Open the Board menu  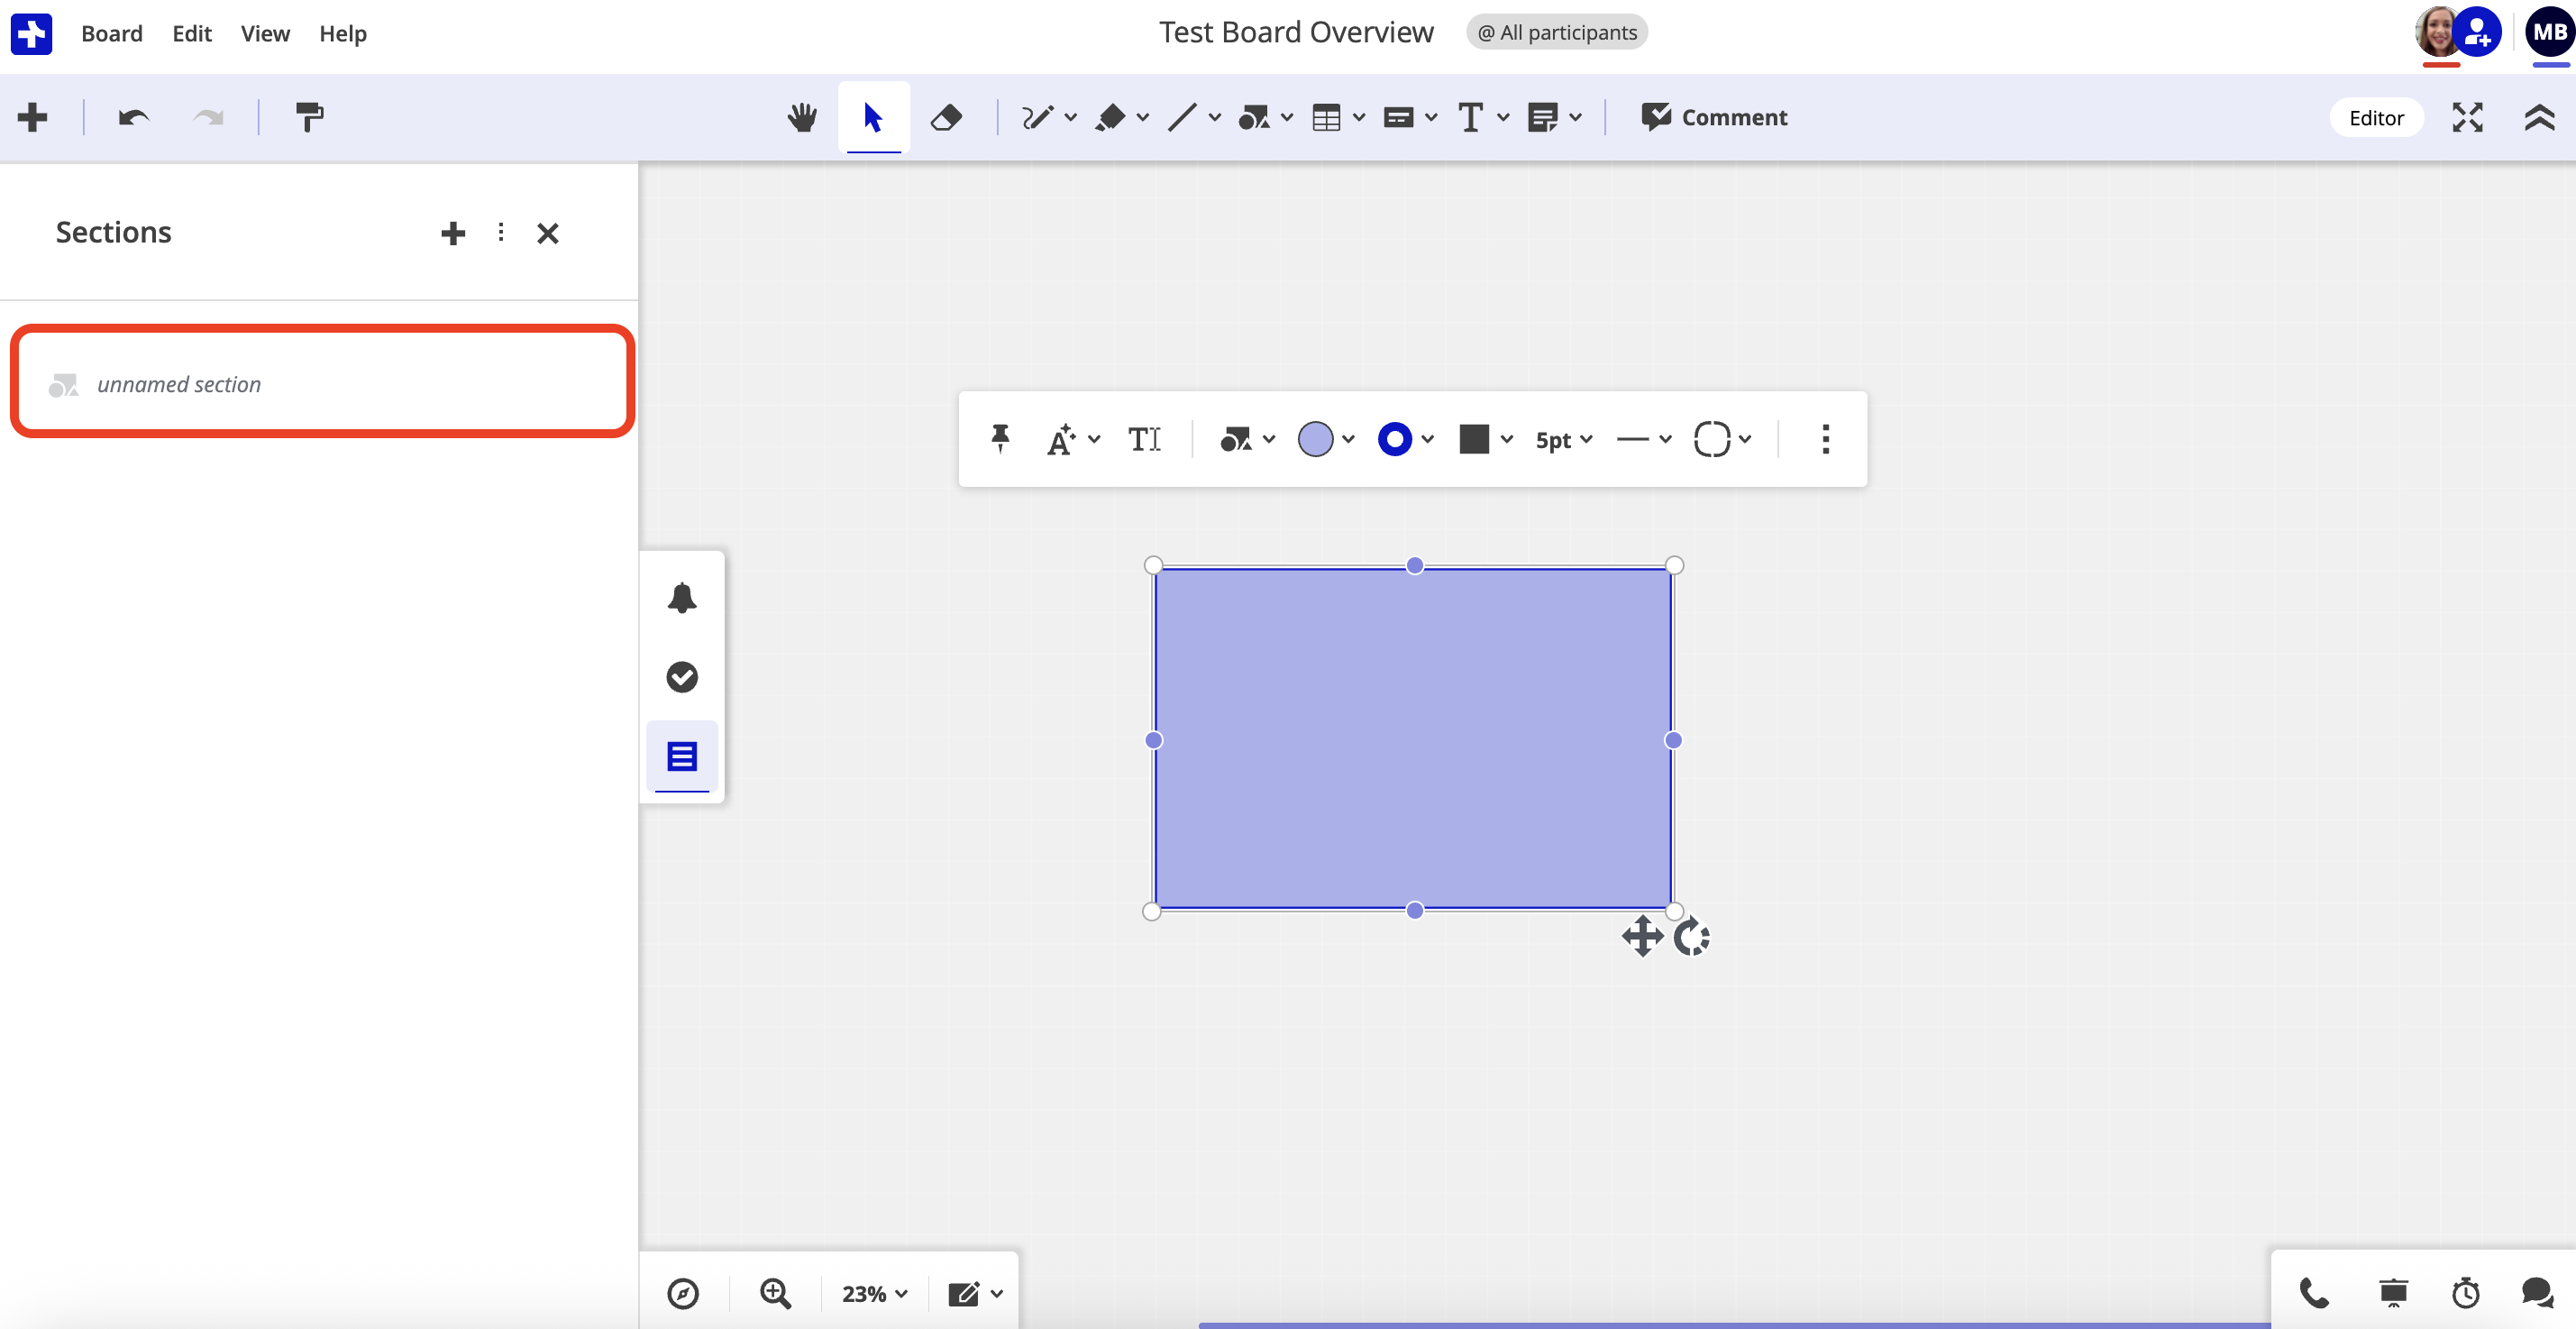pos(111,33)
